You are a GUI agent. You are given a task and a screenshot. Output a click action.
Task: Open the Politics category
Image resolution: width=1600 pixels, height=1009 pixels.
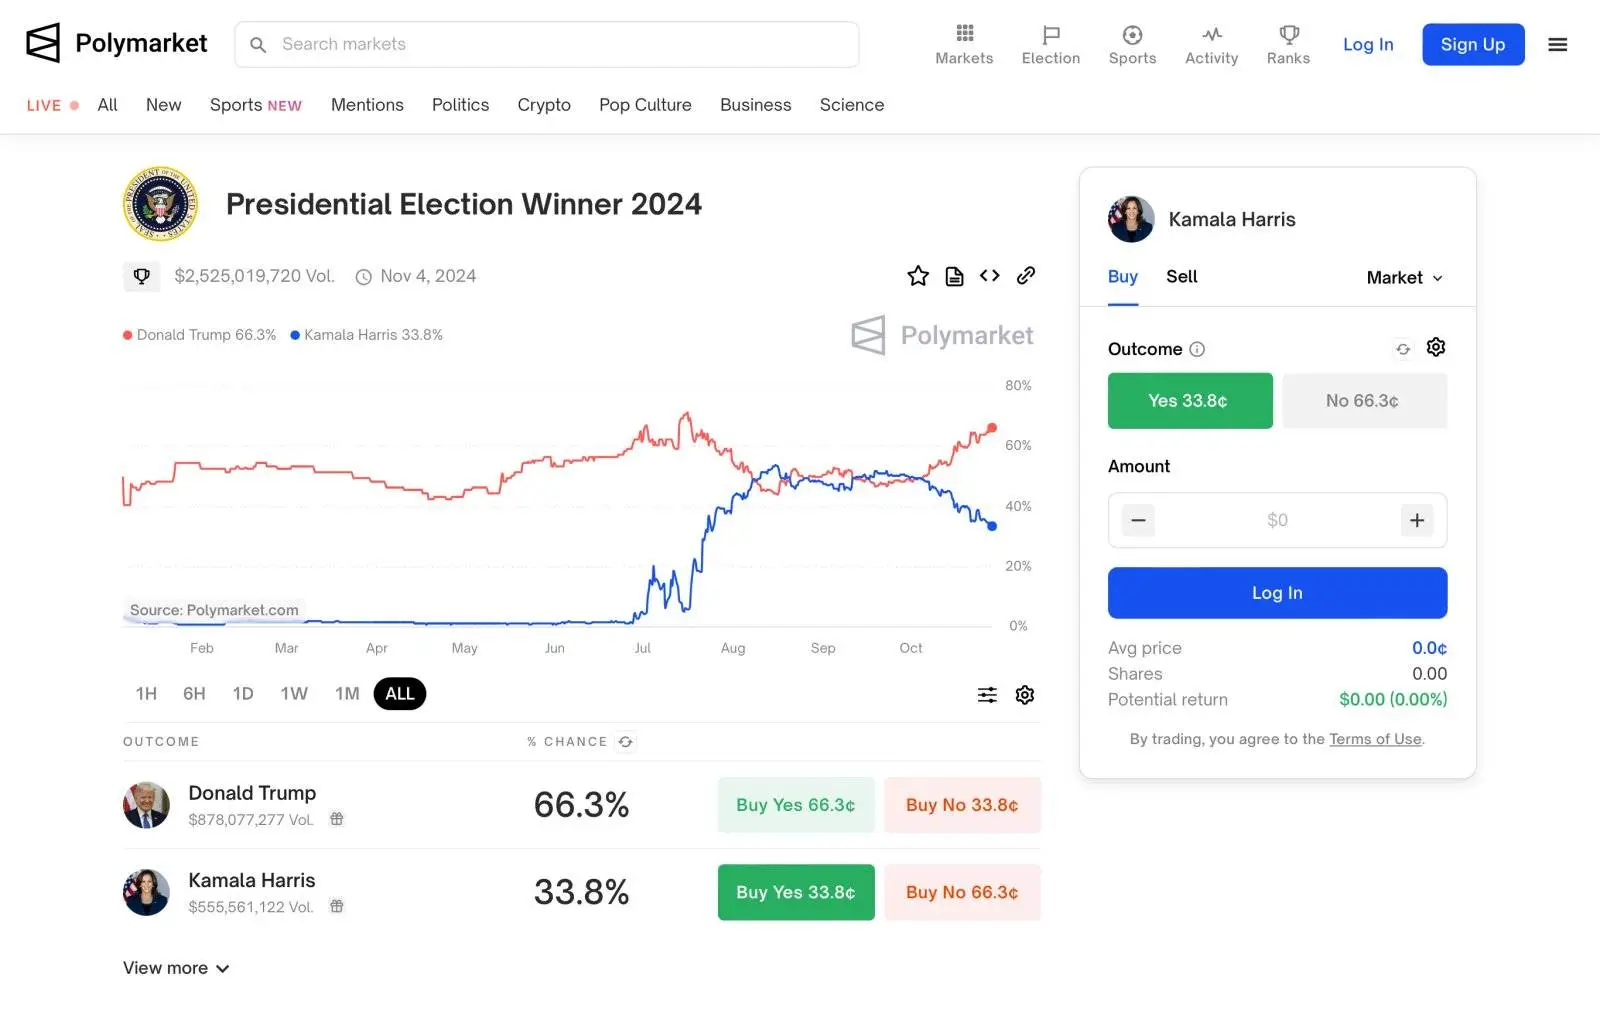click(460, 105)
